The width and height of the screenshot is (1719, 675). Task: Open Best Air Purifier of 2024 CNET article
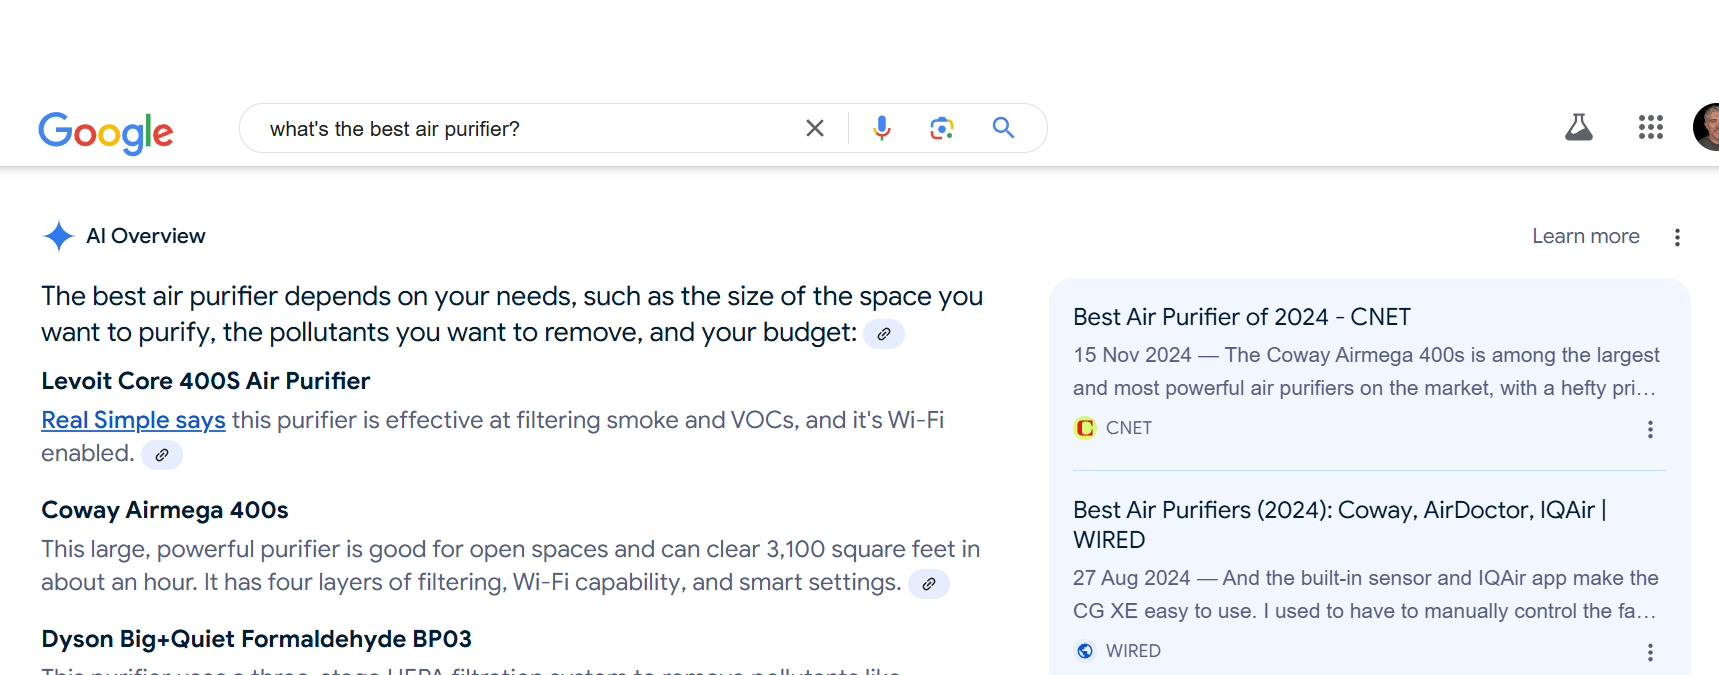coord(1242,317)
